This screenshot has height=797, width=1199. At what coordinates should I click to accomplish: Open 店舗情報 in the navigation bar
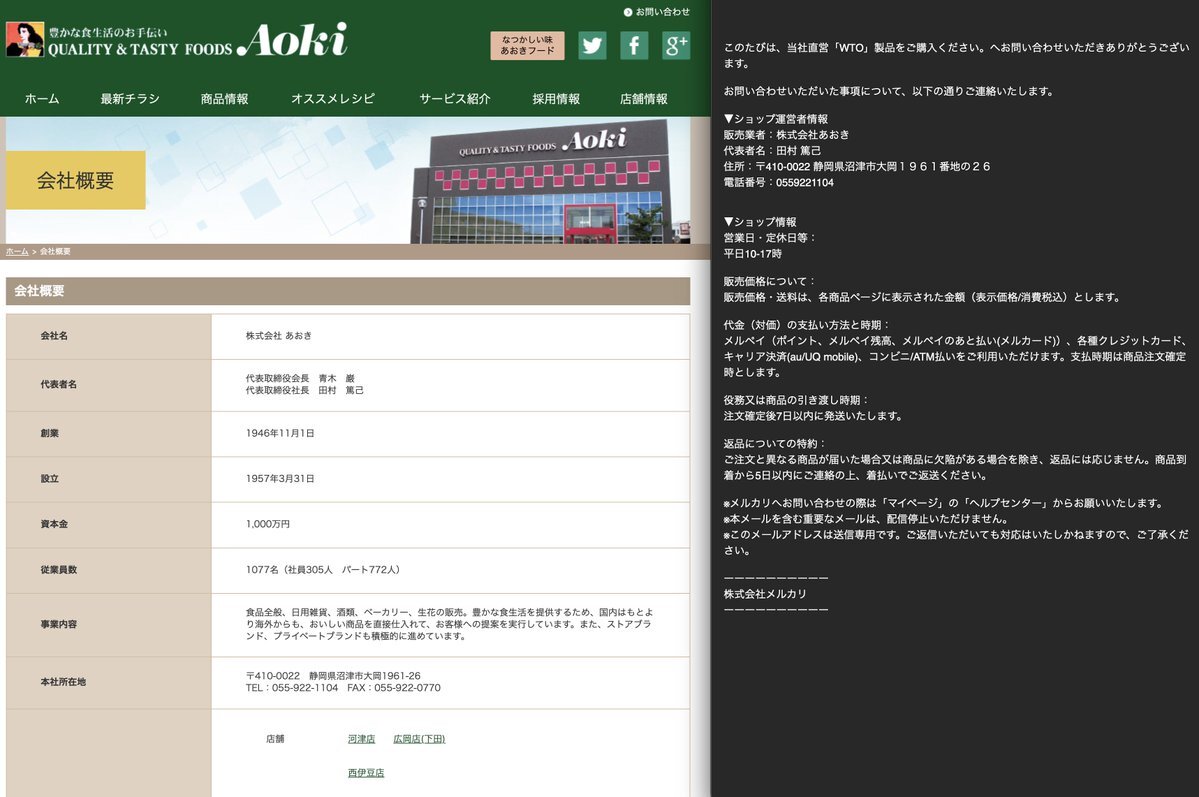tap(644, 99)
